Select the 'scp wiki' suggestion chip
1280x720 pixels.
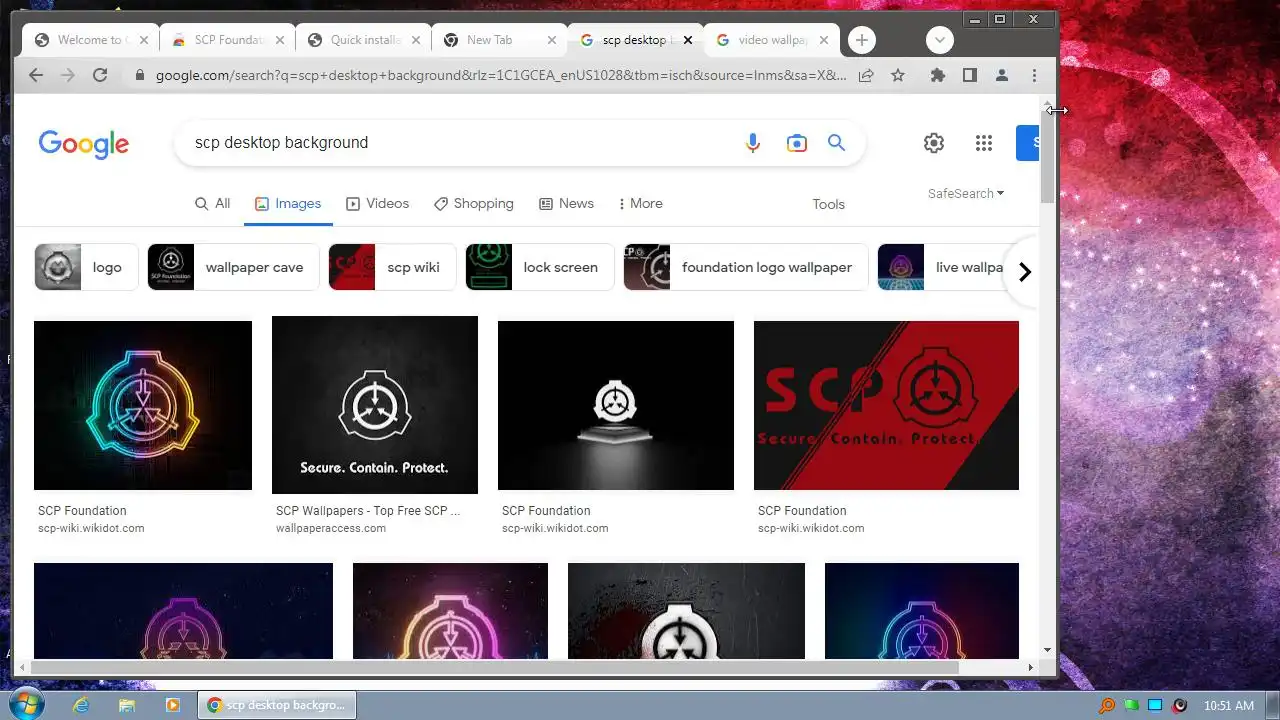[x=392, y=267]
